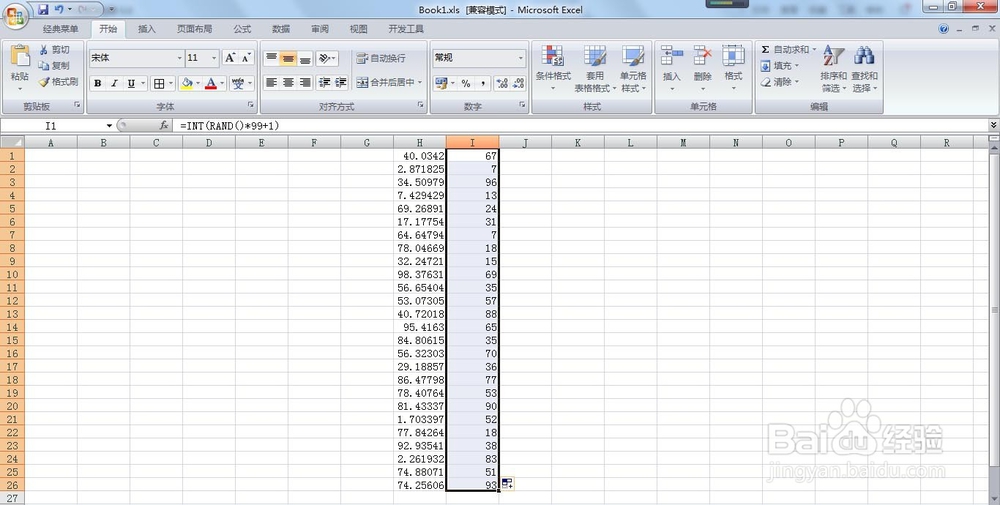Toggle Underline formatting
The image size is (1000, 505).
click(x=131, y=84)
